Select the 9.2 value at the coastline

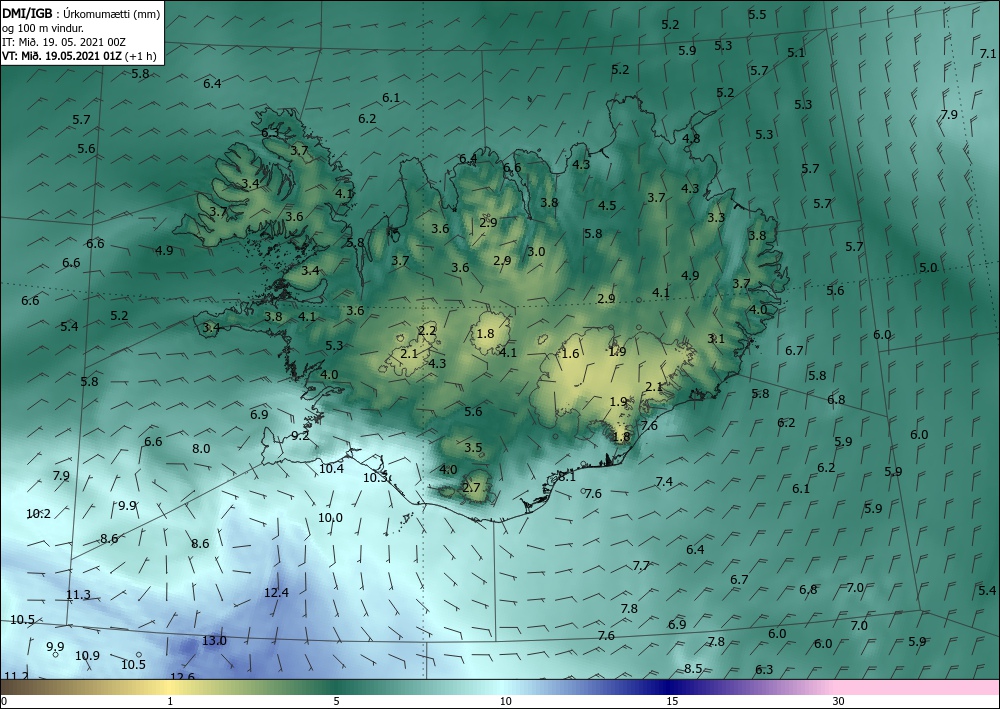[x=300, y=436]
